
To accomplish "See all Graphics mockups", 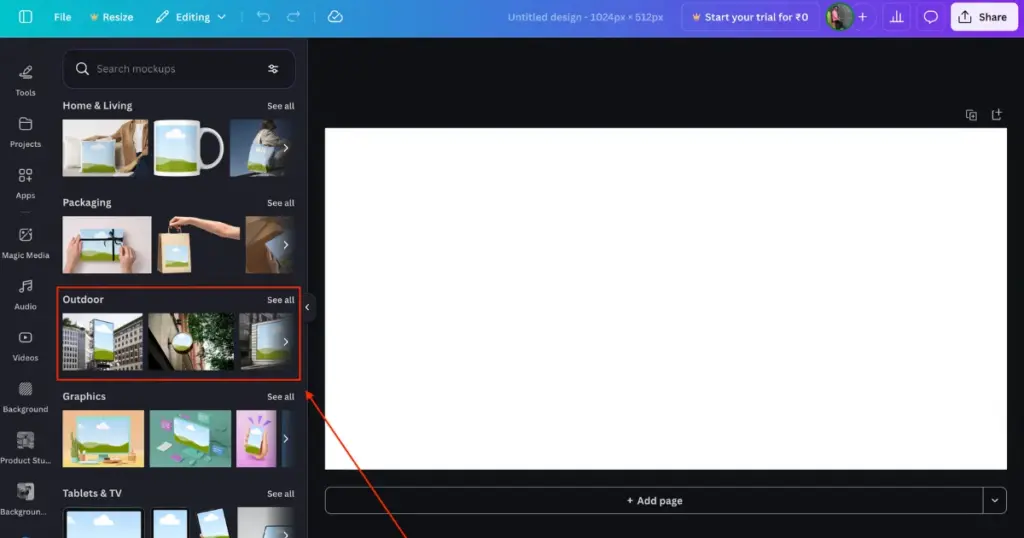I will click(280, 397).
